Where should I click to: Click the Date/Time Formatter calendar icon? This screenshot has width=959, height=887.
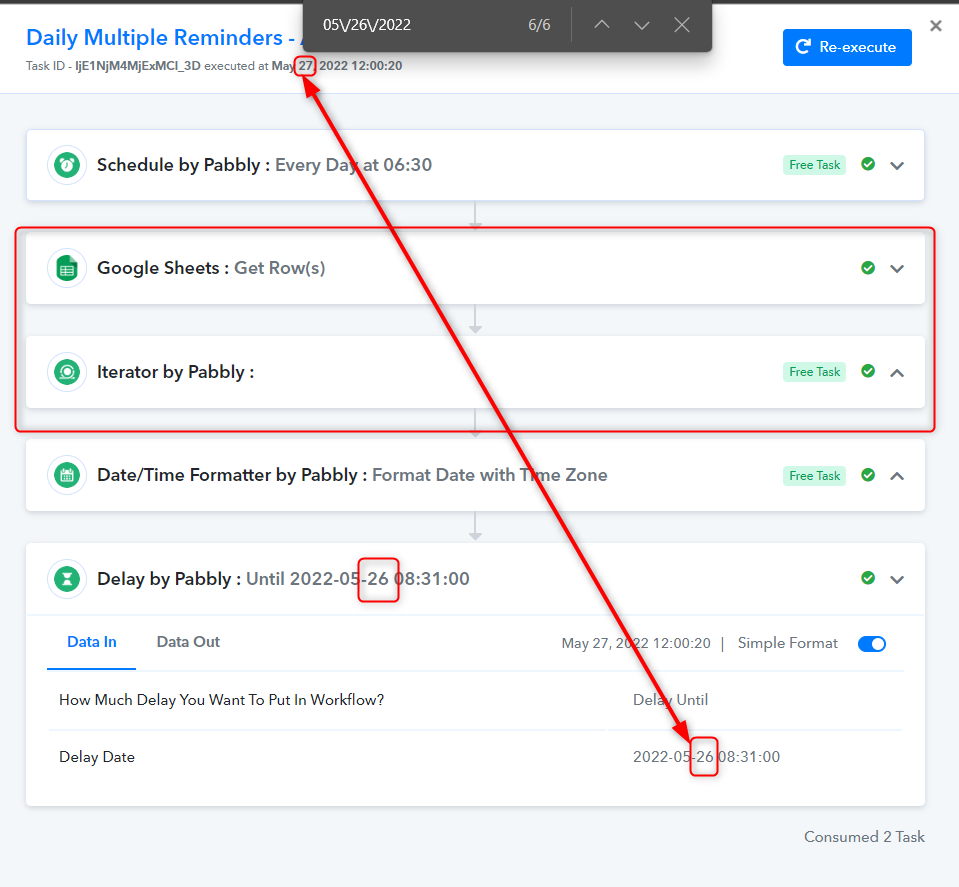pos(67,475)
